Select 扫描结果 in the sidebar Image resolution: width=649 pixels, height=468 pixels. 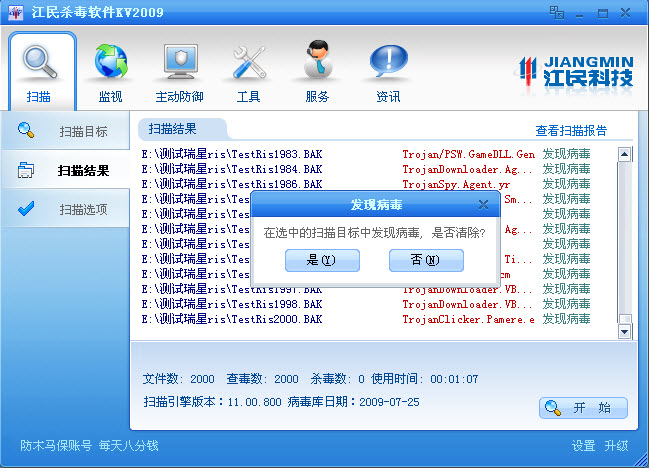[65, 170]
